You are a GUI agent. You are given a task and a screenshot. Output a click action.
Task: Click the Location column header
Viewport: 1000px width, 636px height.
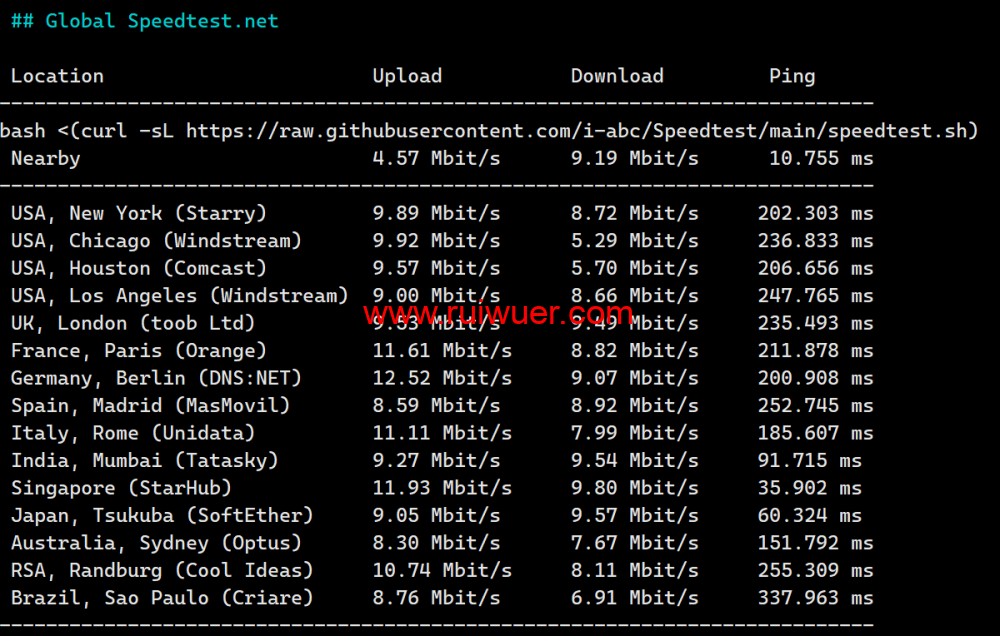(57, 76)
